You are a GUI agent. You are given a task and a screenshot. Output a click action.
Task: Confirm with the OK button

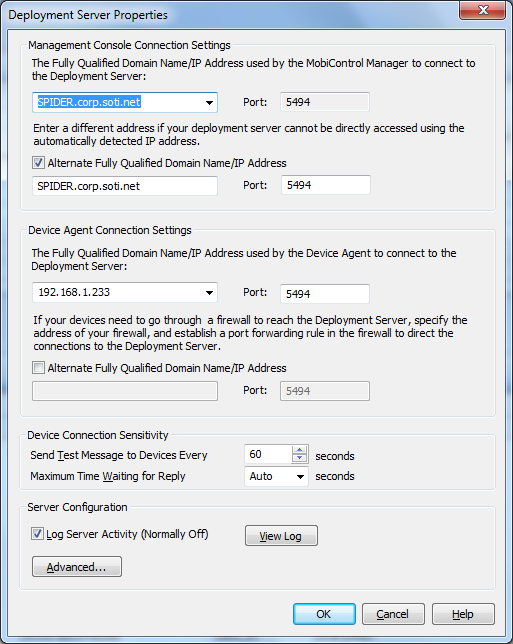click(324, 614)
